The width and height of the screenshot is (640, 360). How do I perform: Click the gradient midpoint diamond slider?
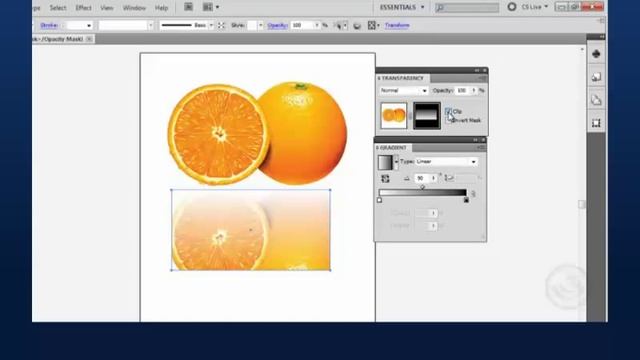(x=423, y=187)
